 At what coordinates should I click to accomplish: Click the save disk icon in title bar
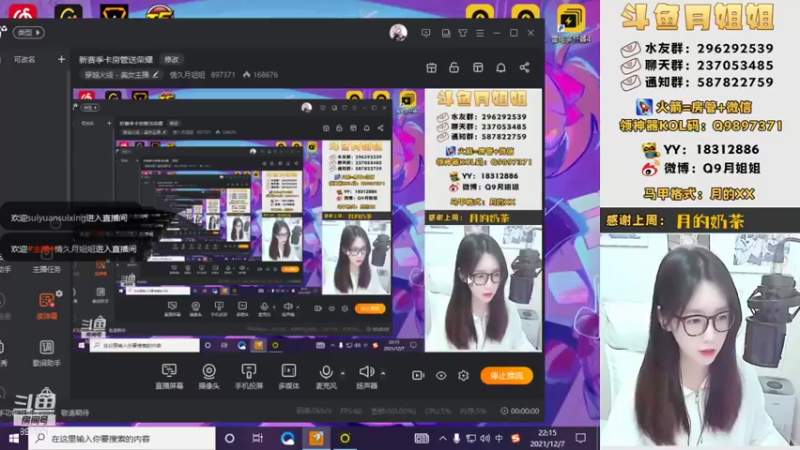445,33
